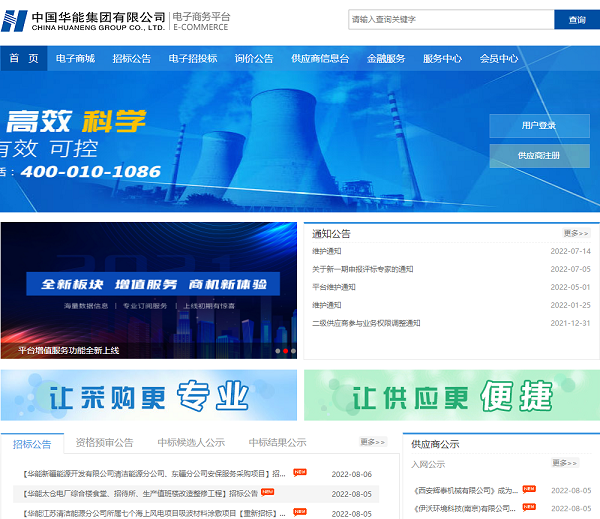
Task: Open notice 关于新一期申报评标专家的通知
Action: (x=362, y=269)
